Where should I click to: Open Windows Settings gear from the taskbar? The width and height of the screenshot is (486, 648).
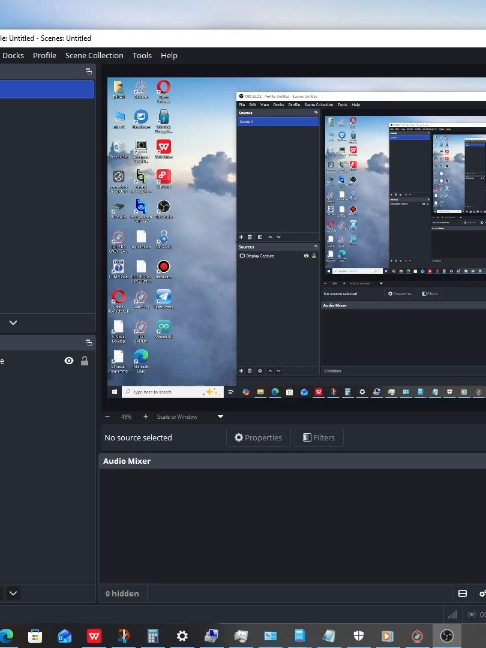[x=182, y=636]
